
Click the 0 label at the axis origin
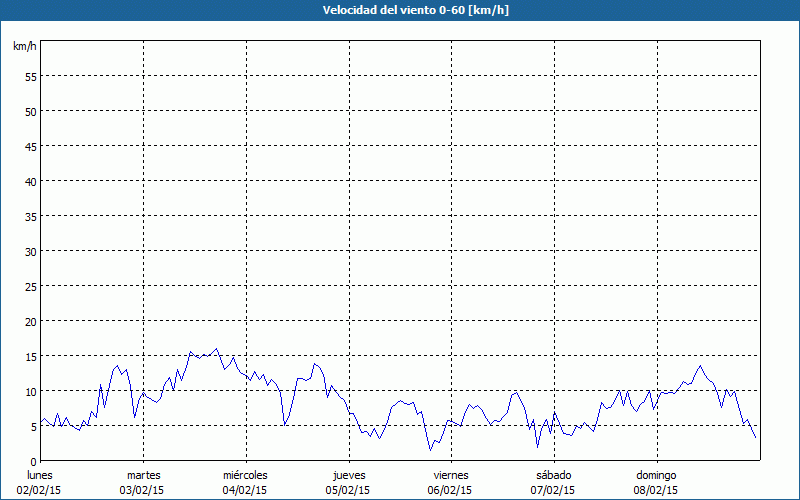33,461
